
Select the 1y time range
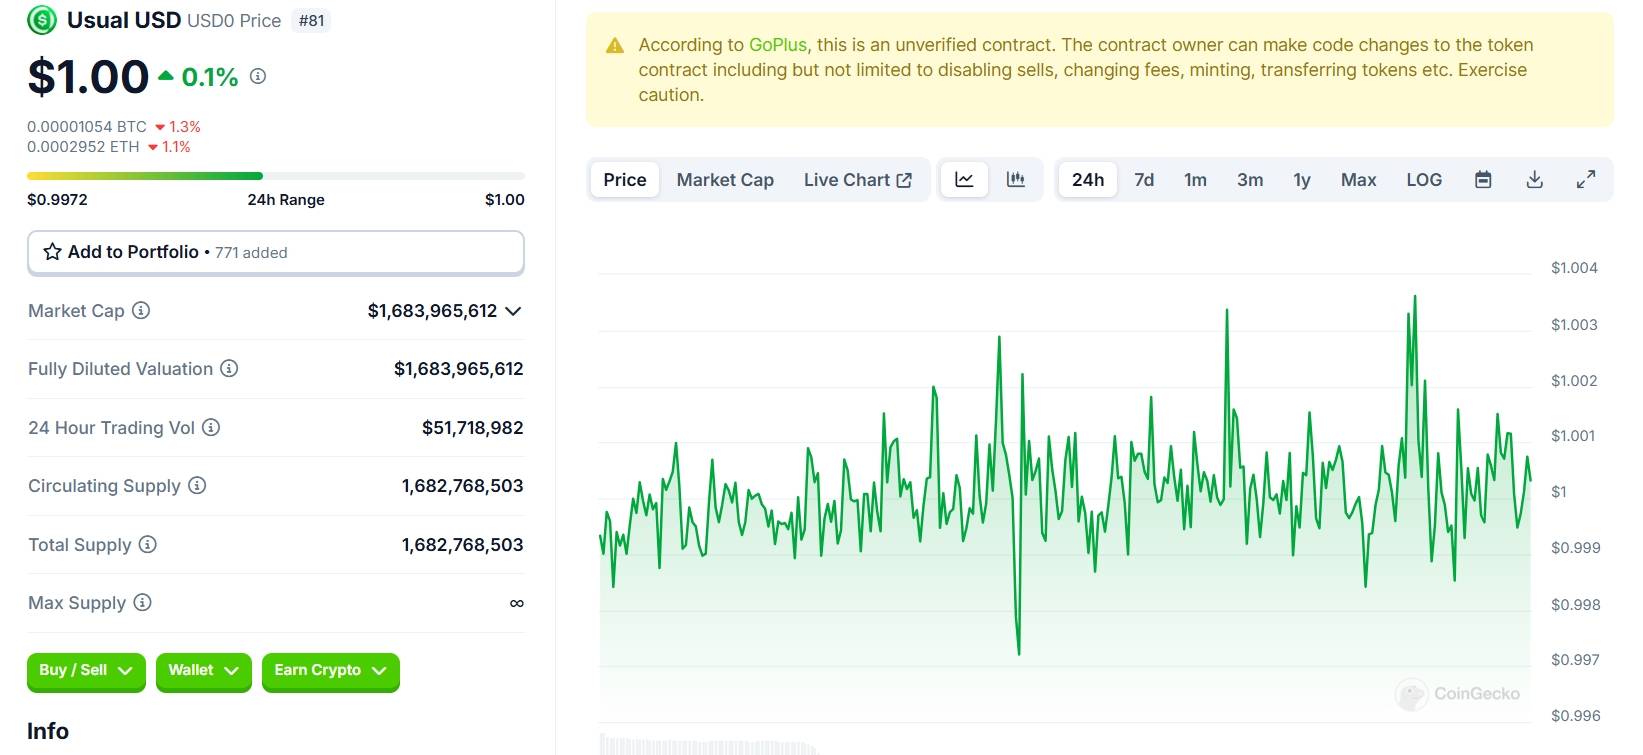point(1302,180)
